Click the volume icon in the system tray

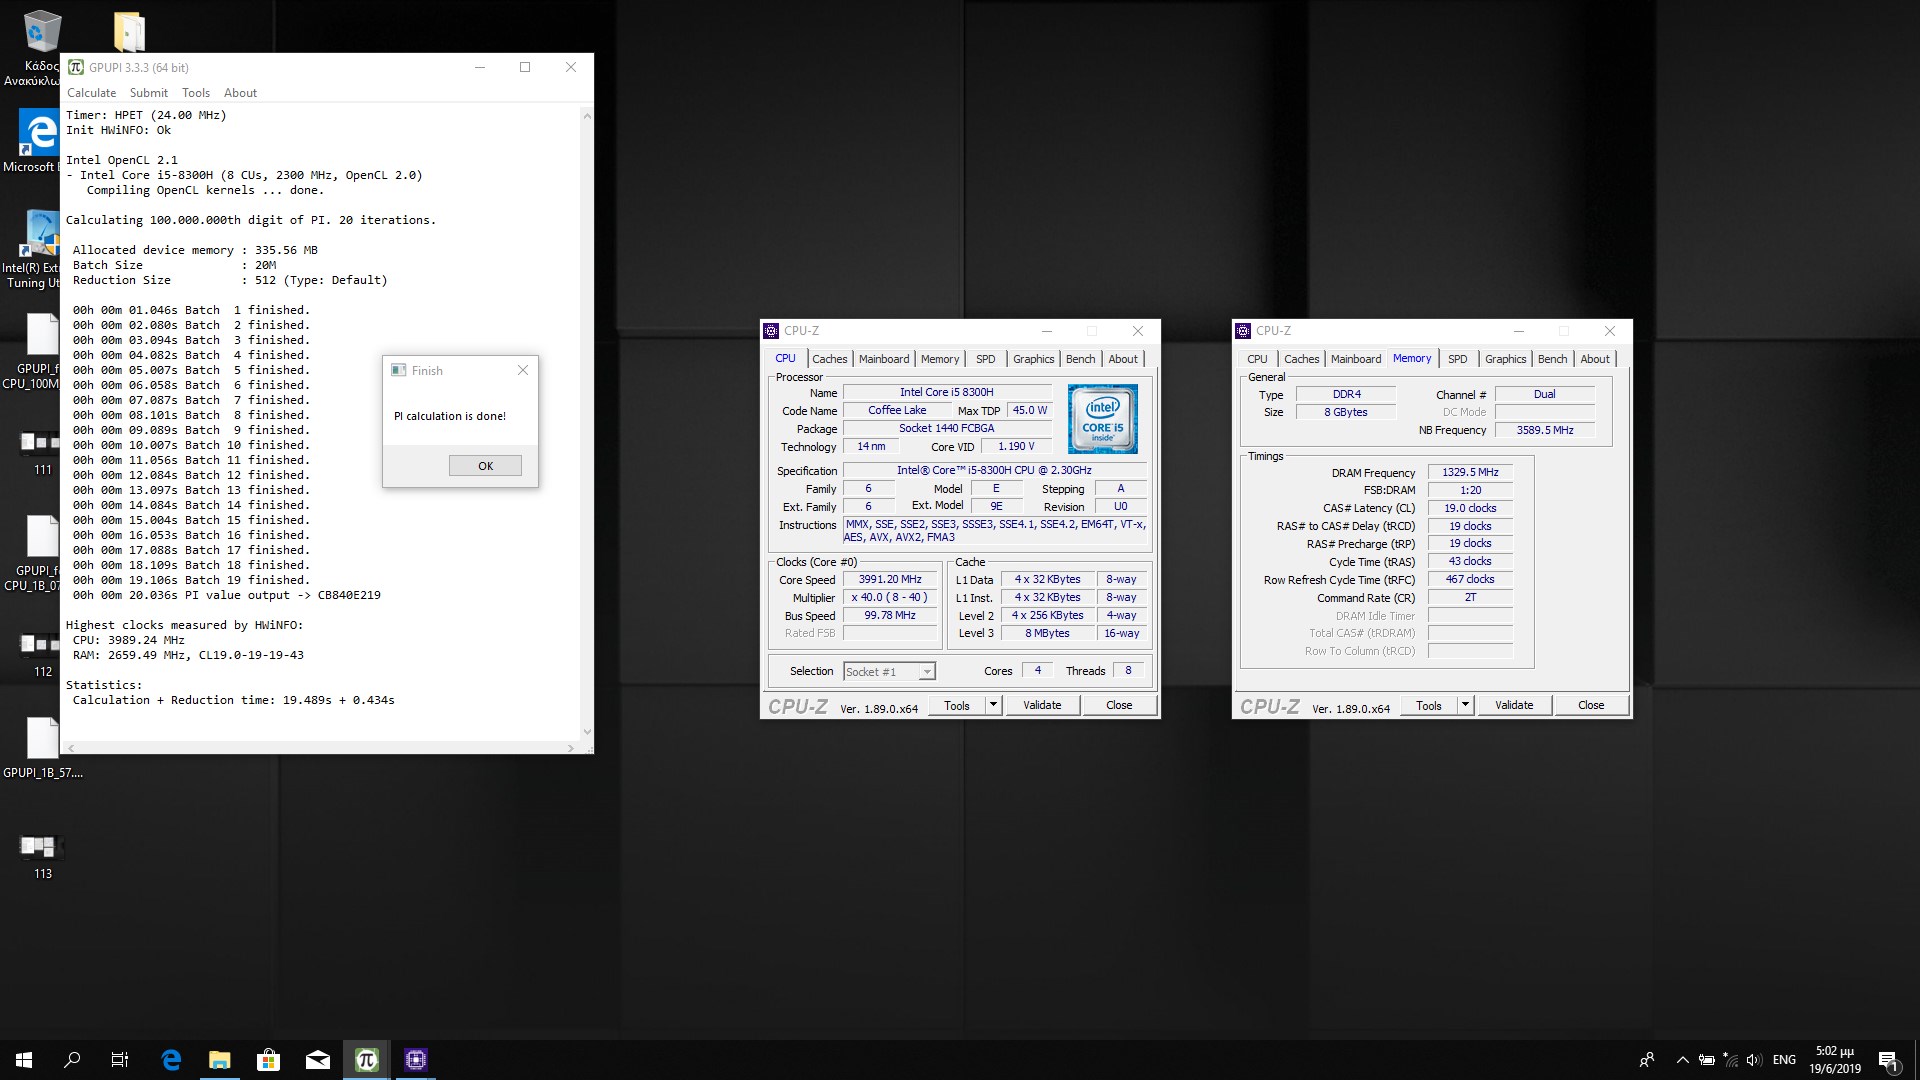(x=1754, y=1060)
